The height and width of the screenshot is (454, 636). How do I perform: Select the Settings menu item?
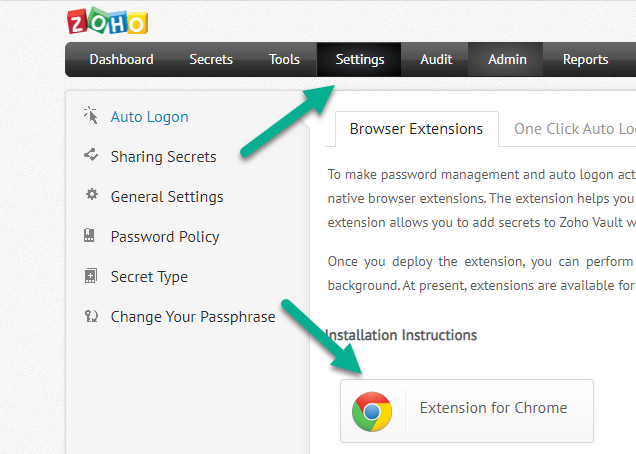point(360,60)
